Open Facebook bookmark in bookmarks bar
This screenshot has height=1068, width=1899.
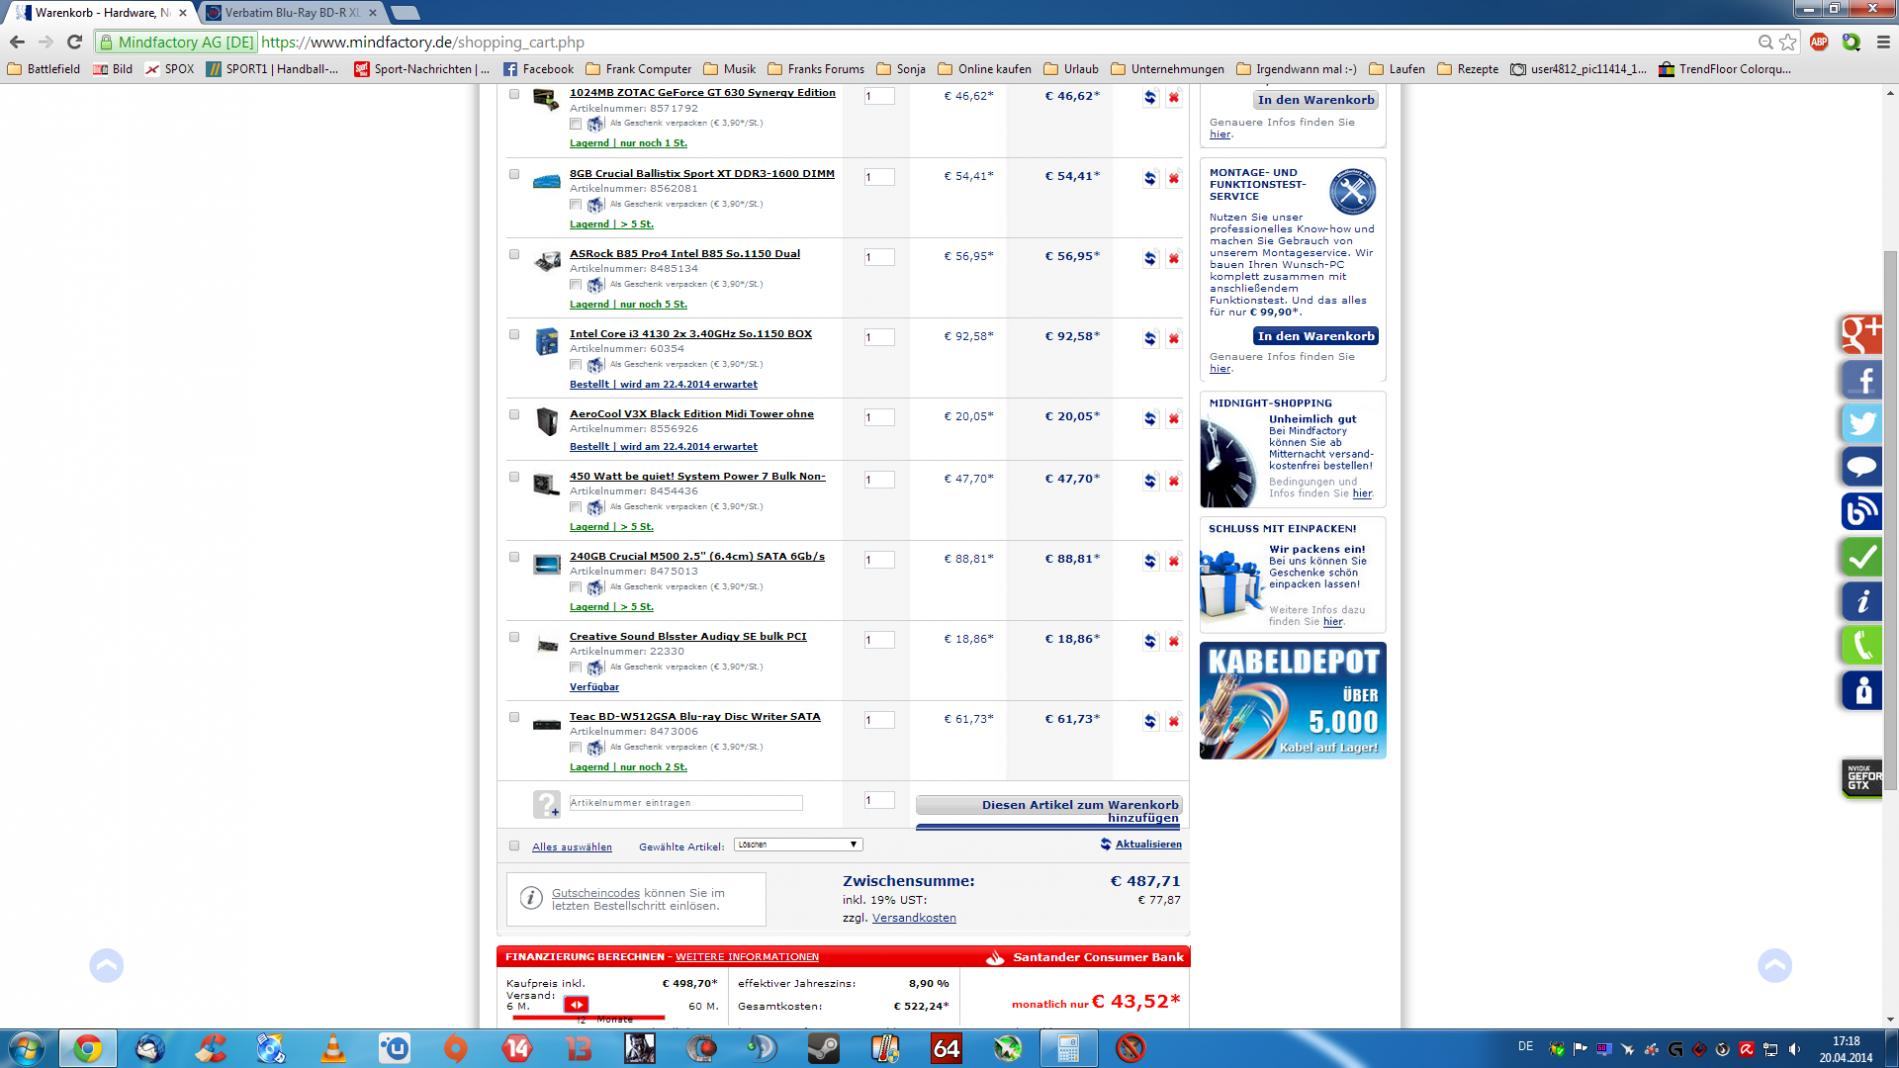pyautogui.click(x=538, y=69)
